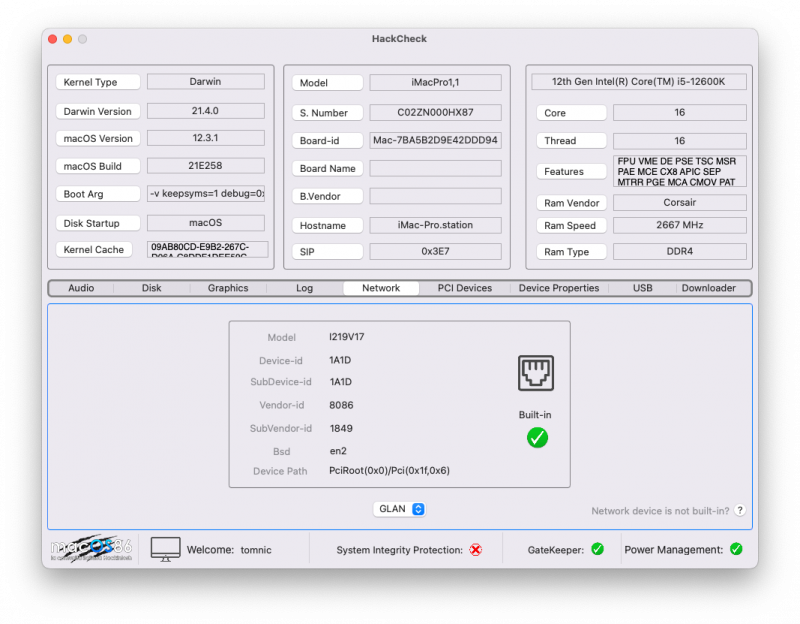Click the Disk Startup label button

[98, 223]
